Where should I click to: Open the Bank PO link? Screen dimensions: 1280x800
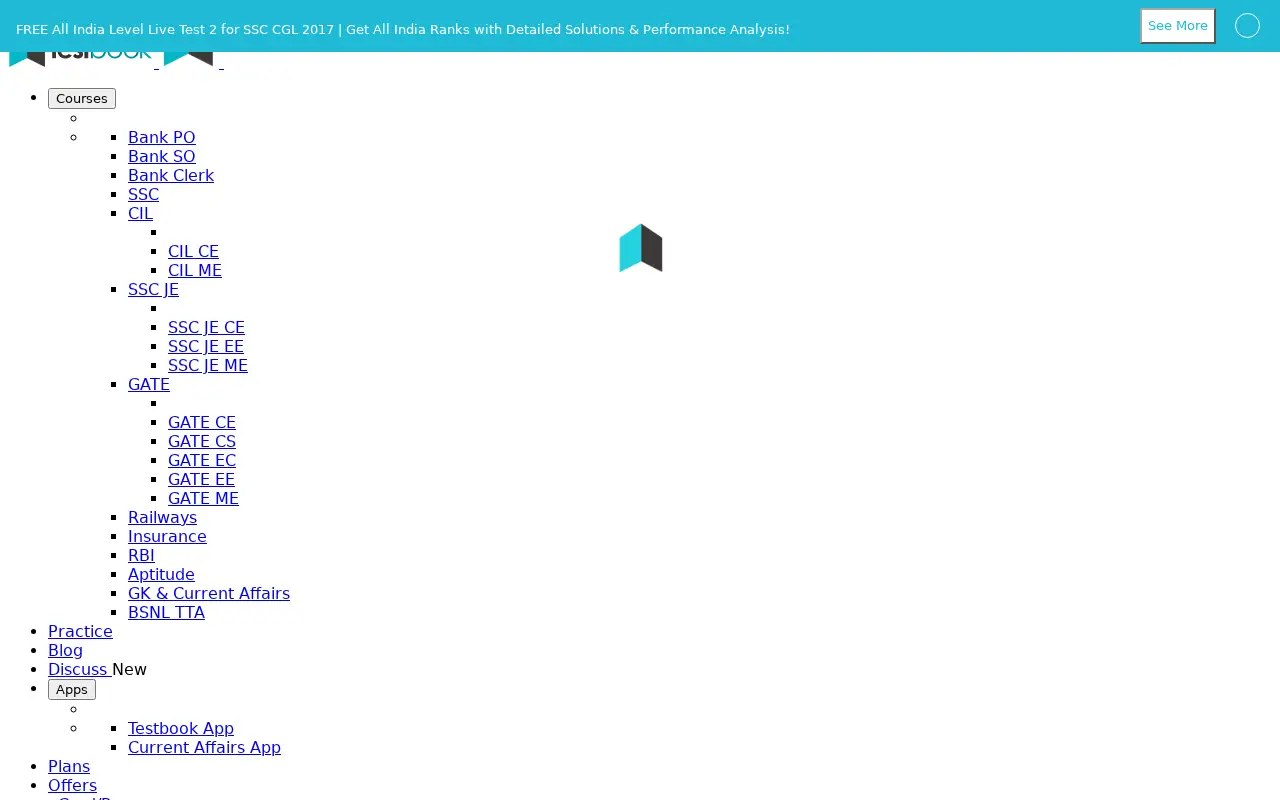pyautogui.click(x=162, y=137)
